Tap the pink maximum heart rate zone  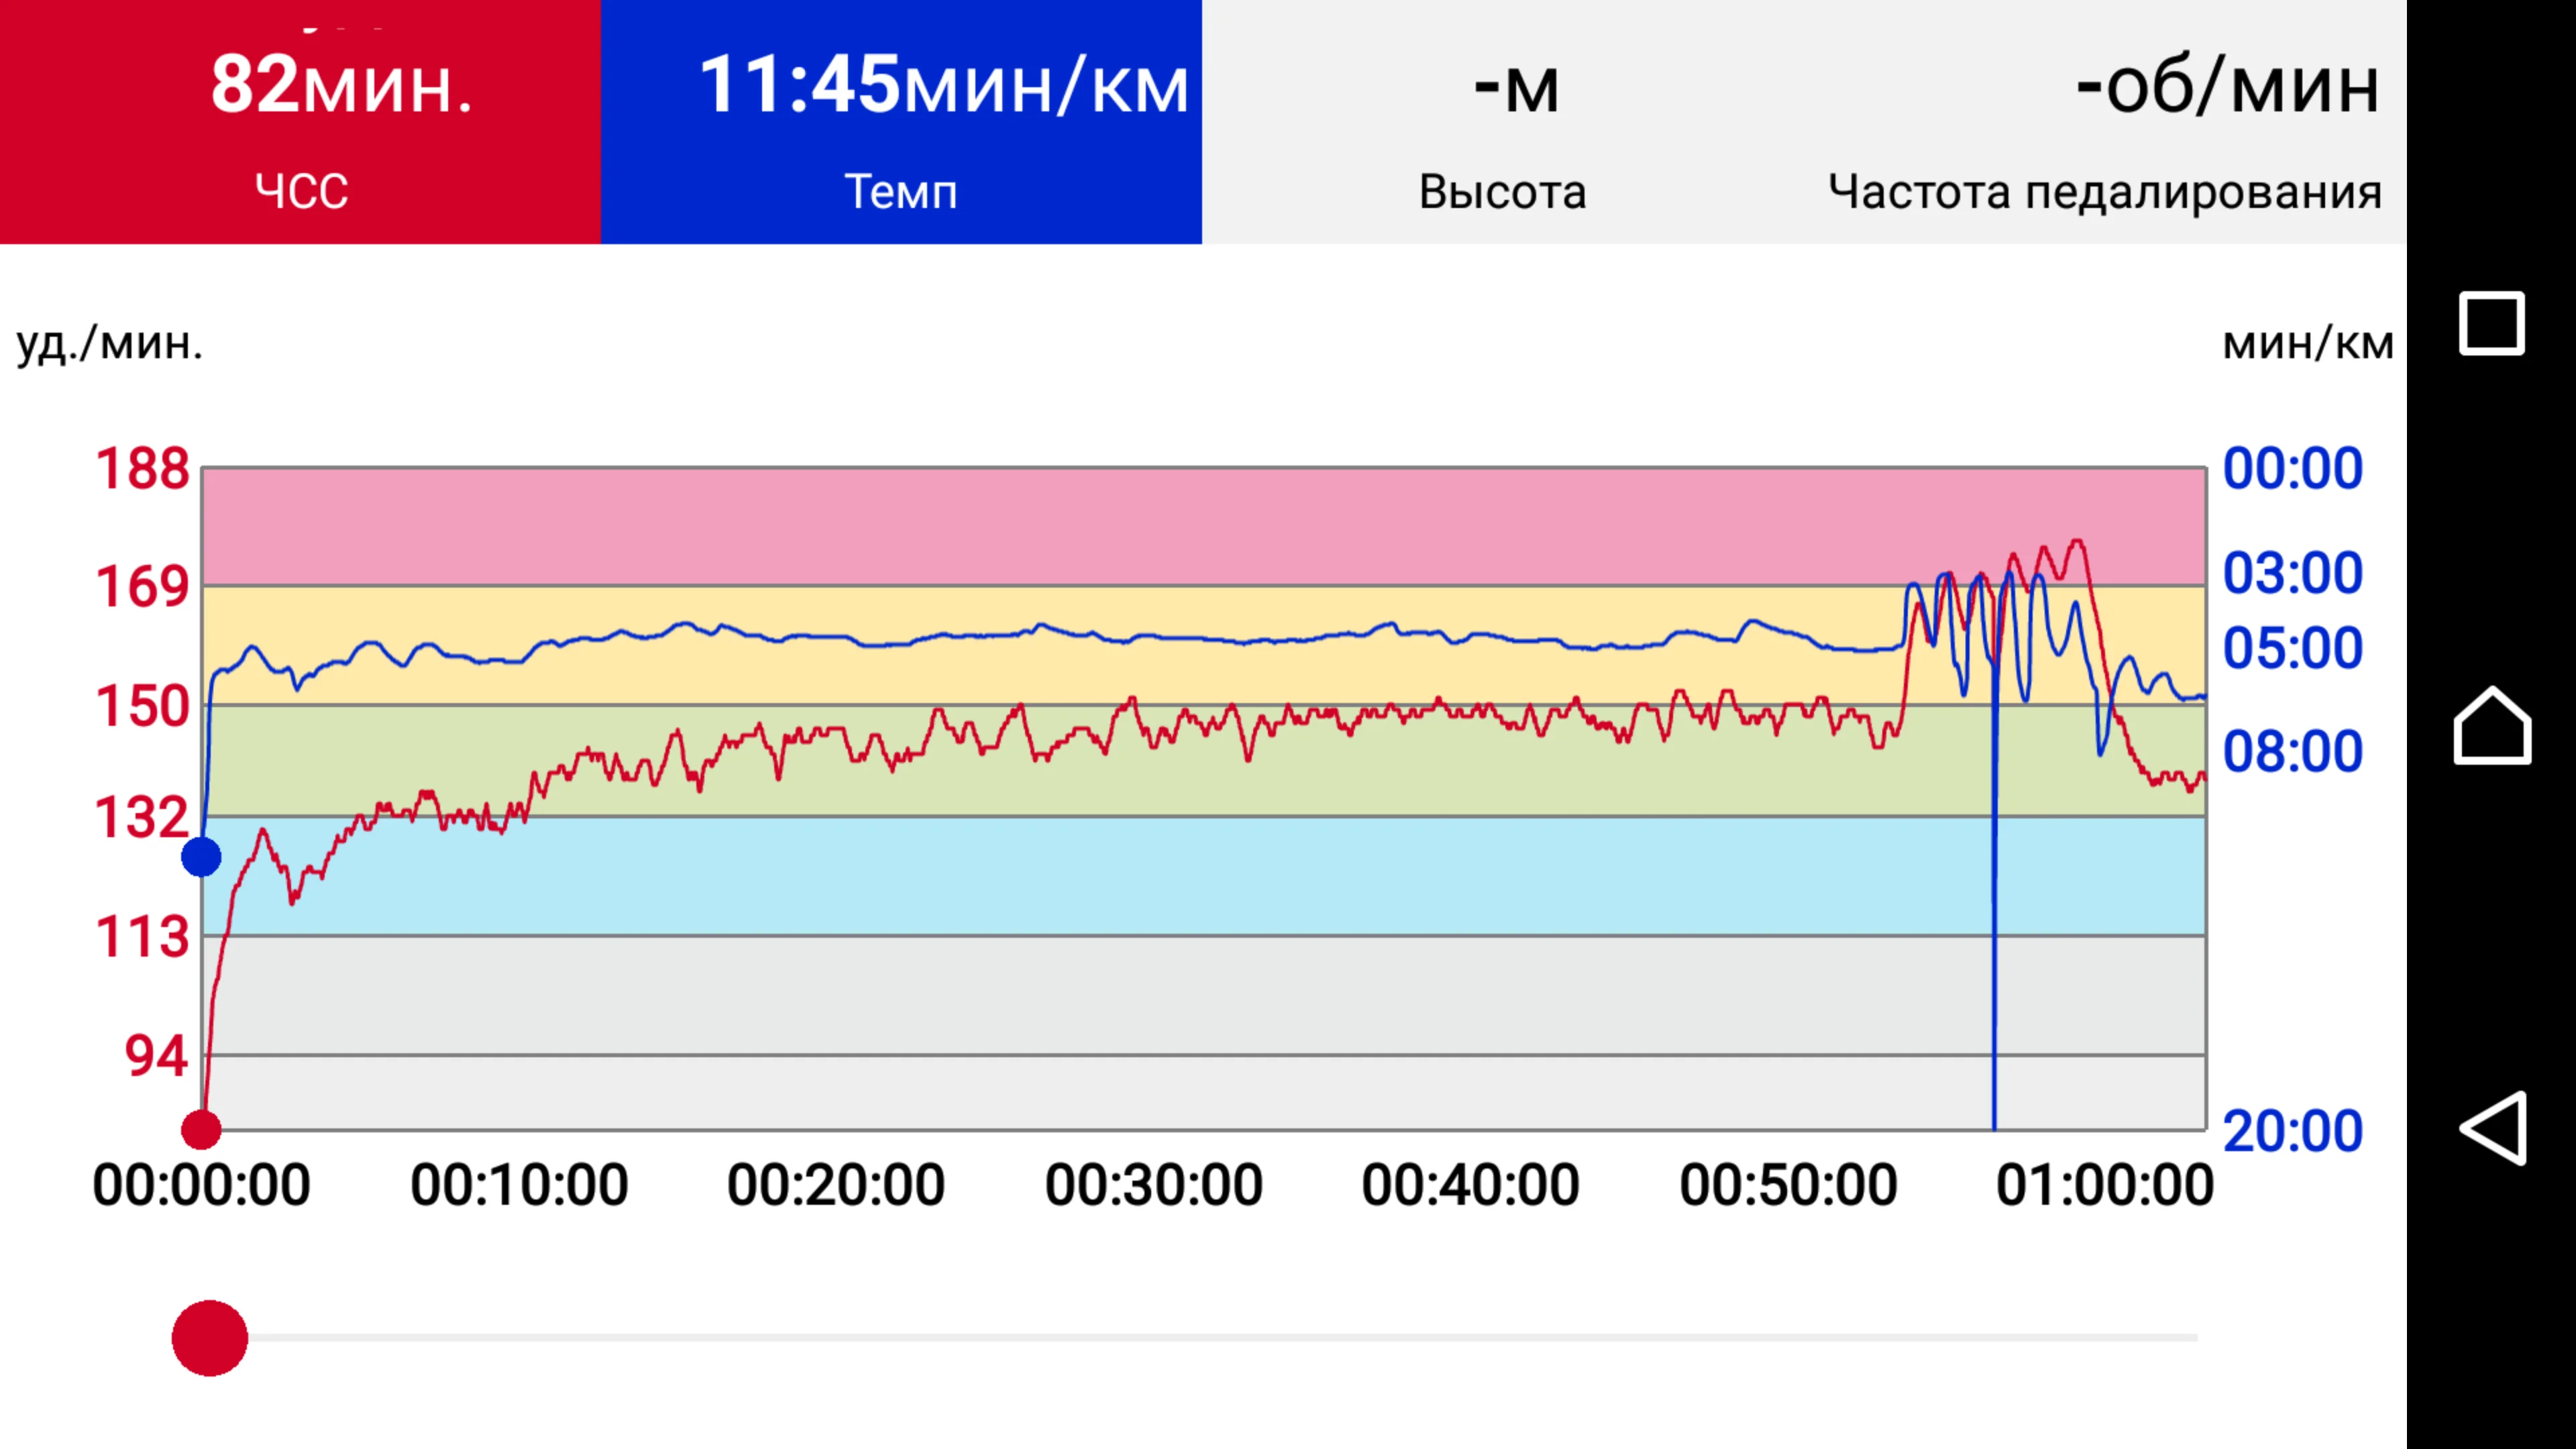(1000, 525)
